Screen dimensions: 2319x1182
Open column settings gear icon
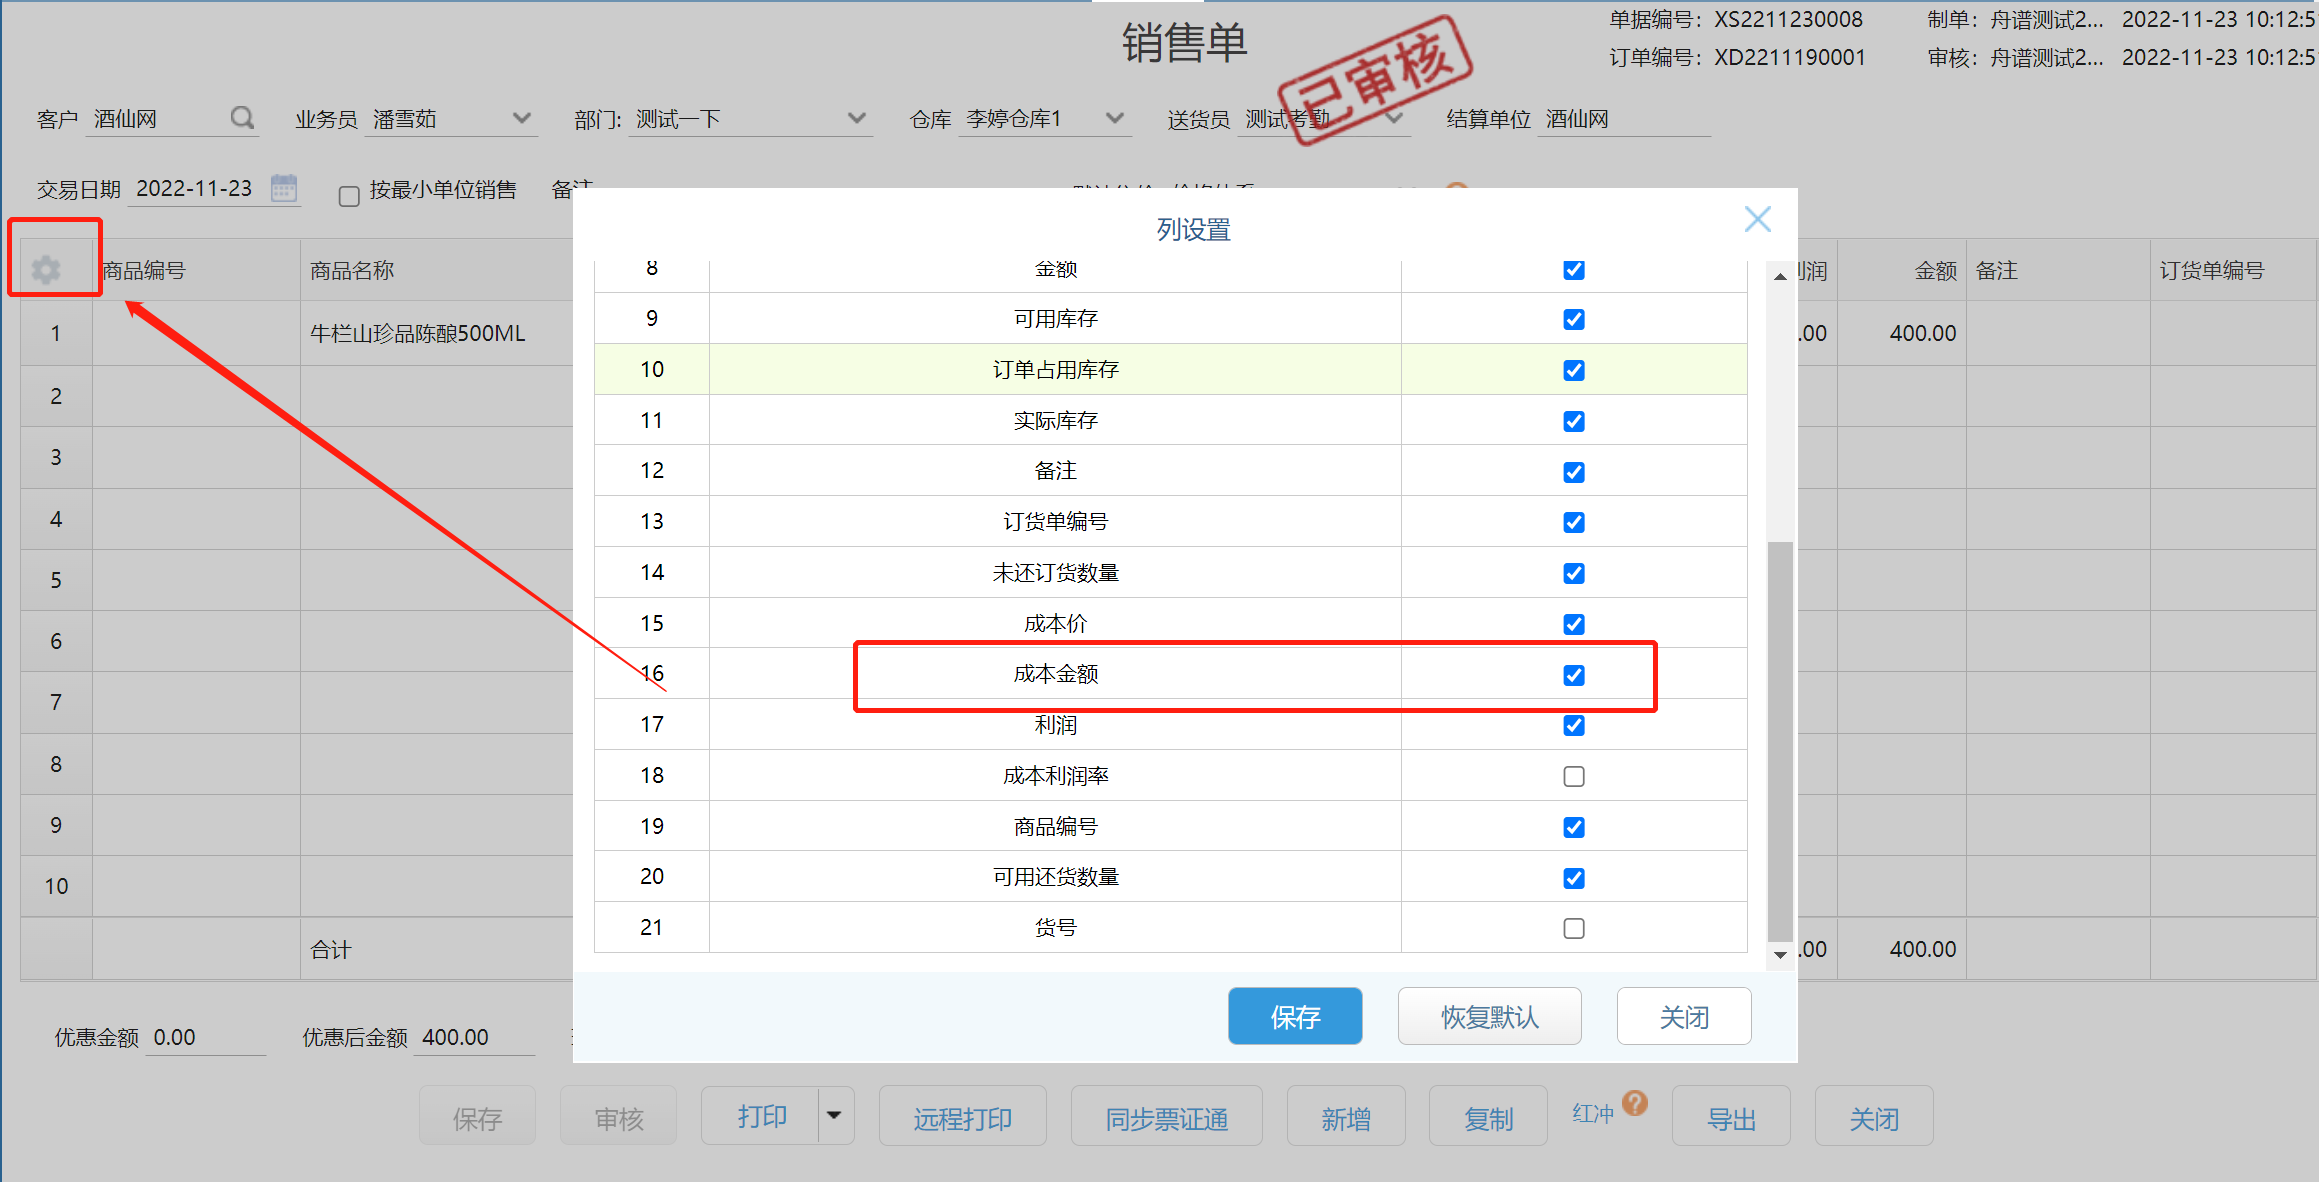pyautogui.click(x=46, y=269)
